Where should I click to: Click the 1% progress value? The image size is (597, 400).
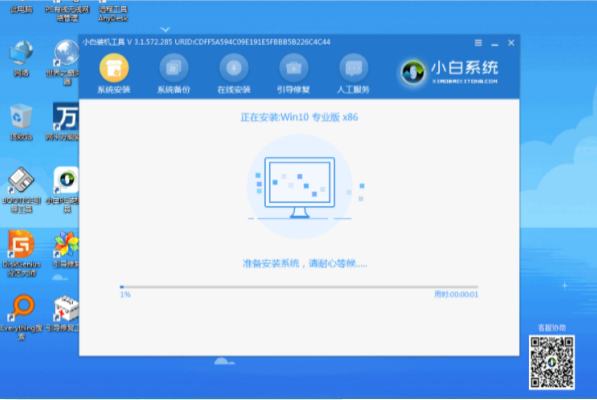click(x=125, y=295)
